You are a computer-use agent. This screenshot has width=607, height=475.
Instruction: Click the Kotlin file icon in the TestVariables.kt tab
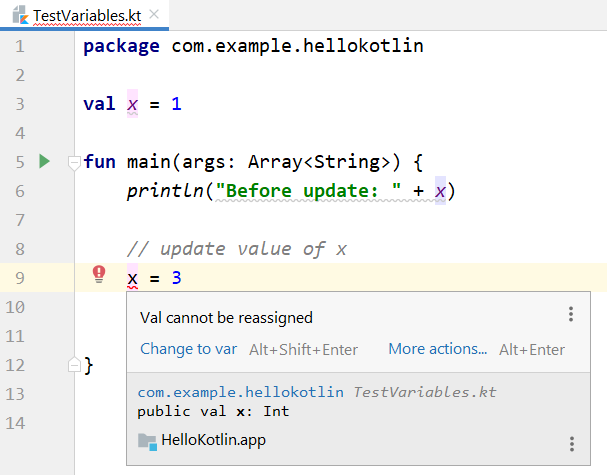tap(19, 15)
